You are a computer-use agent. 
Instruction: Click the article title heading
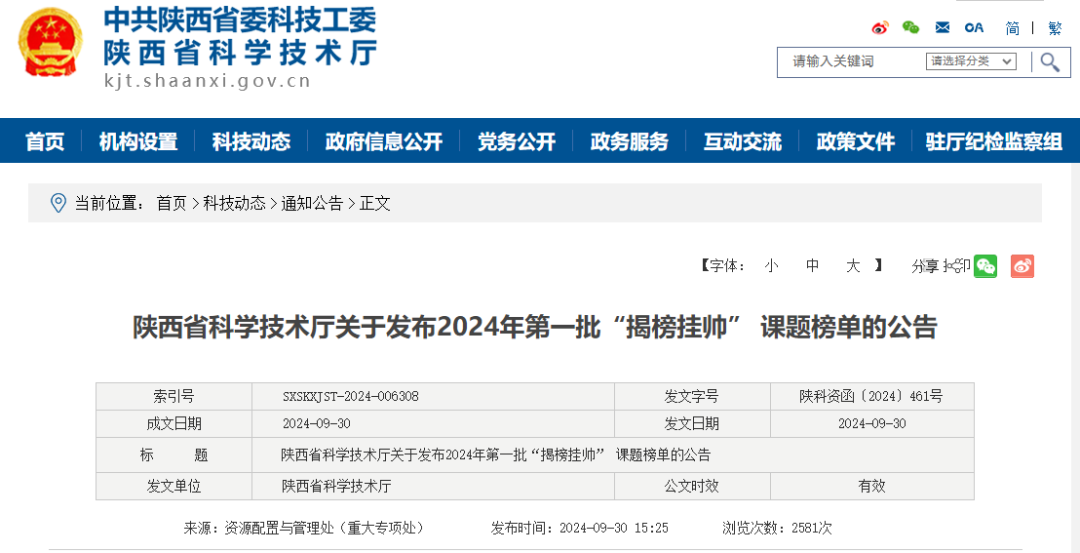click(x=534, y=328)
